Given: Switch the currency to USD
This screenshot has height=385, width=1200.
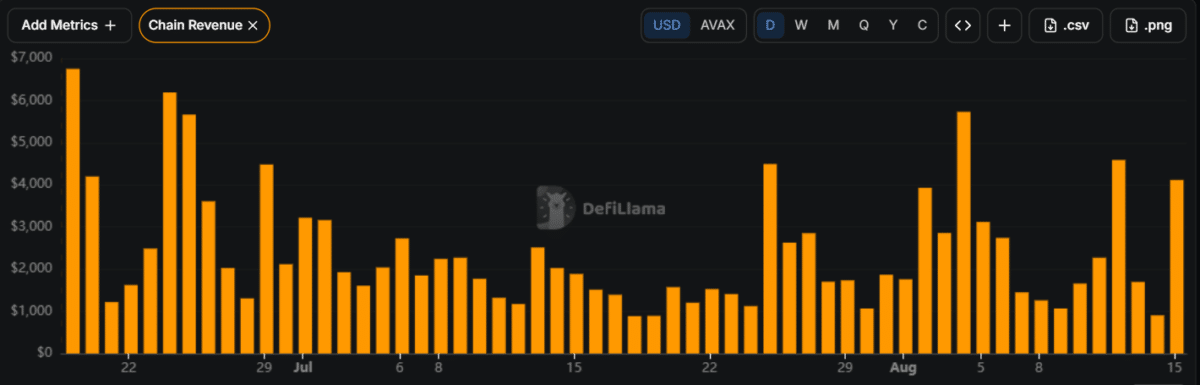Looking at the screenshot, I should (x=667, y=25).
